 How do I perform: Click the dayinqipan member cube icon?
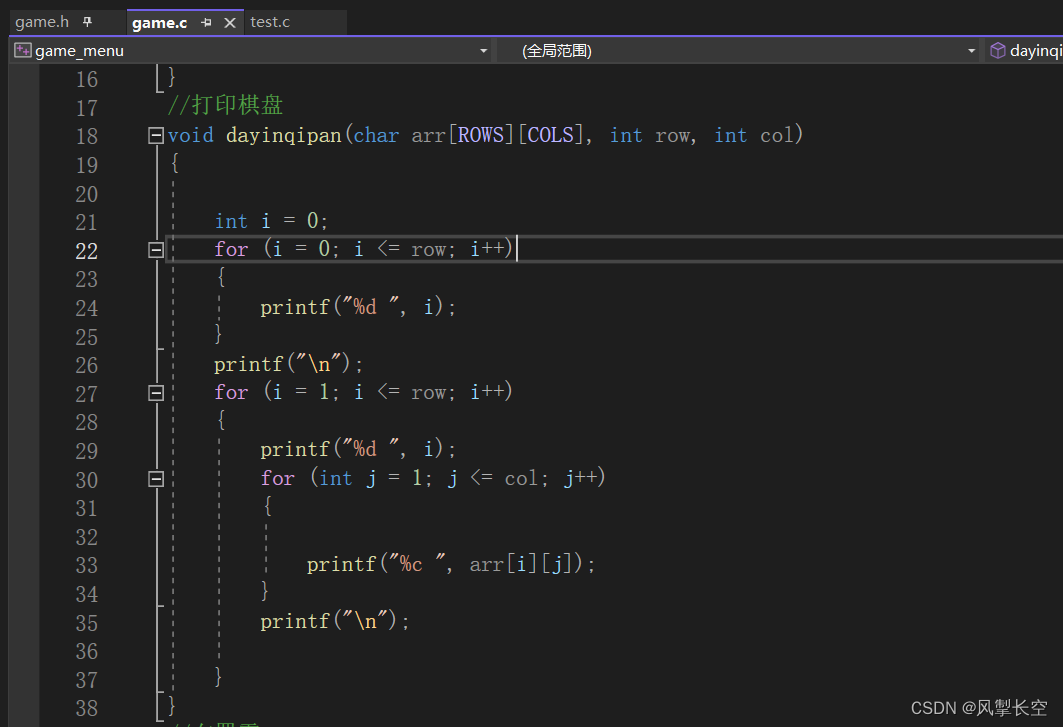click(997, 50)
